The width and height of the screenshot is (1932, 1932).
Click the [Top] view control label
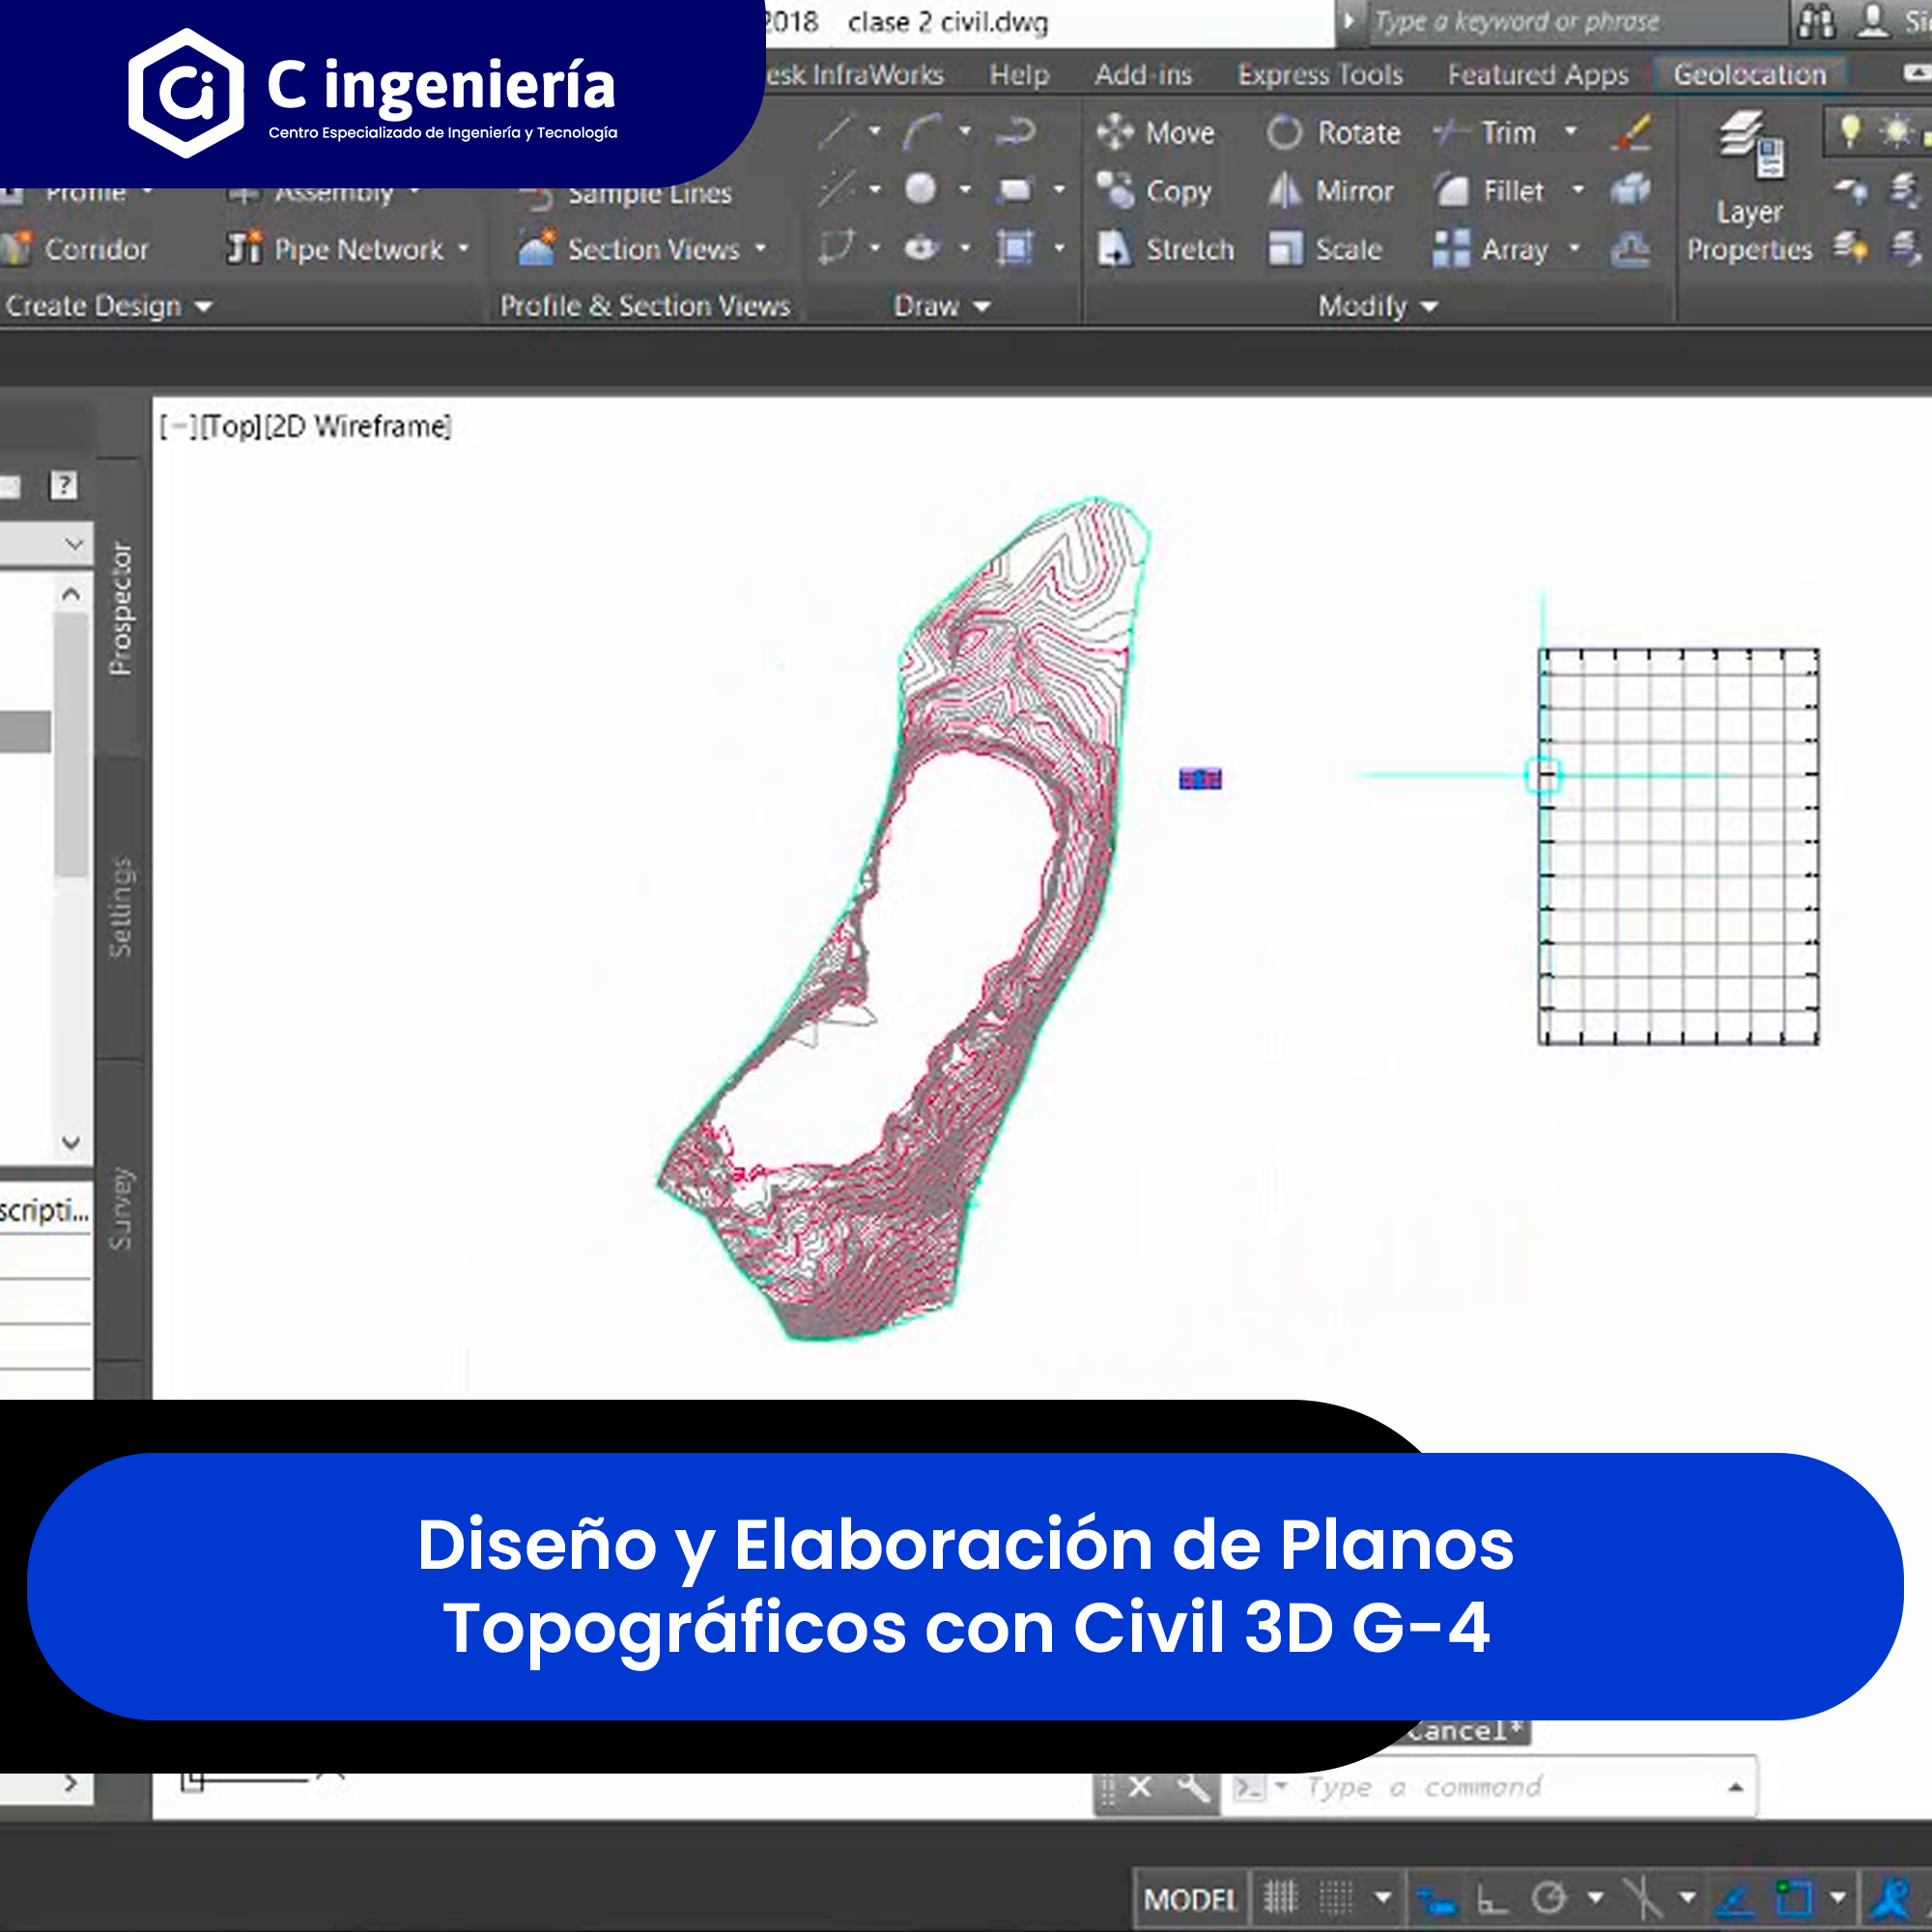click(x=231, y=427)
